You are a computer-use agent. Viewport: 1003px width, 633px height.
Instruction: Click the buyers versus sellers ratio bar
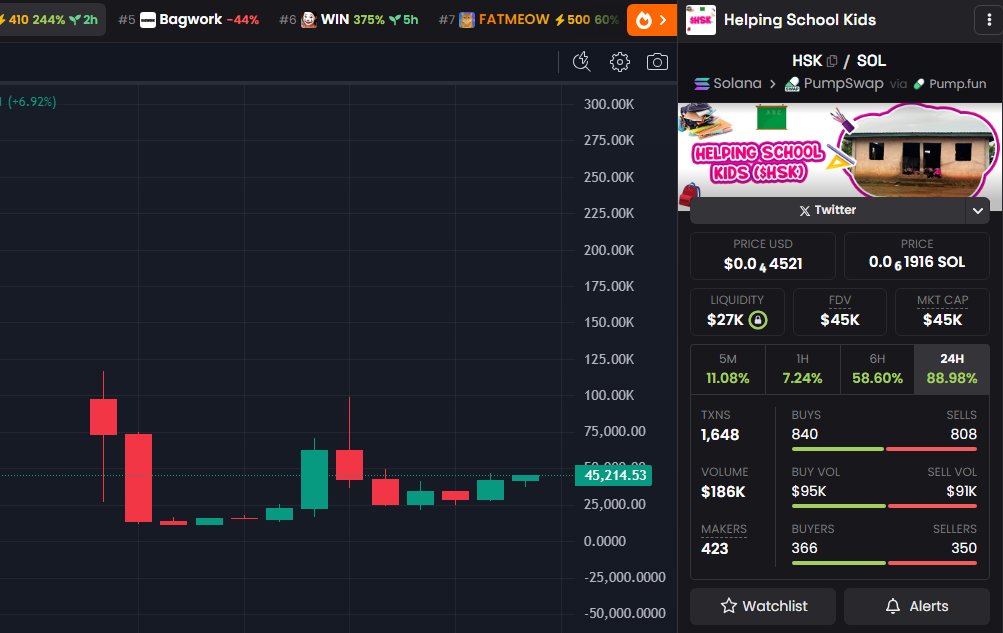884,563
